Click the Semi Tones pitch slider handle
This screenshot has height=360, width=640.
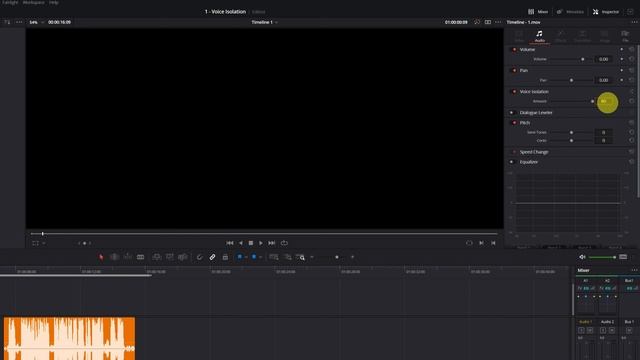[571, 132]
